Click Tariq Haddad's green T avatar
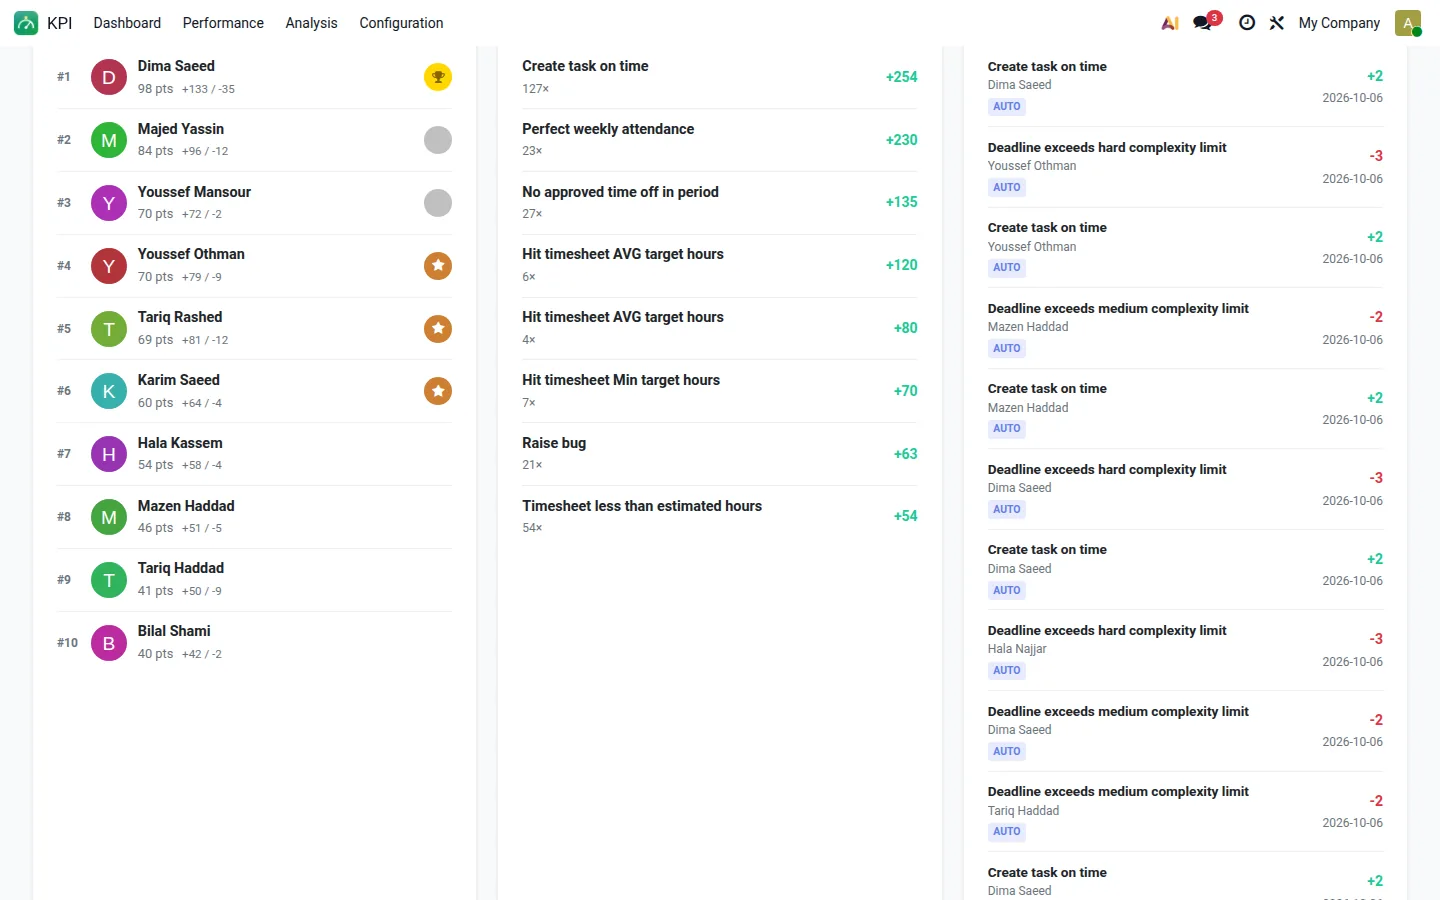The width and height of the screenshot is (1440, 900). 109,580
